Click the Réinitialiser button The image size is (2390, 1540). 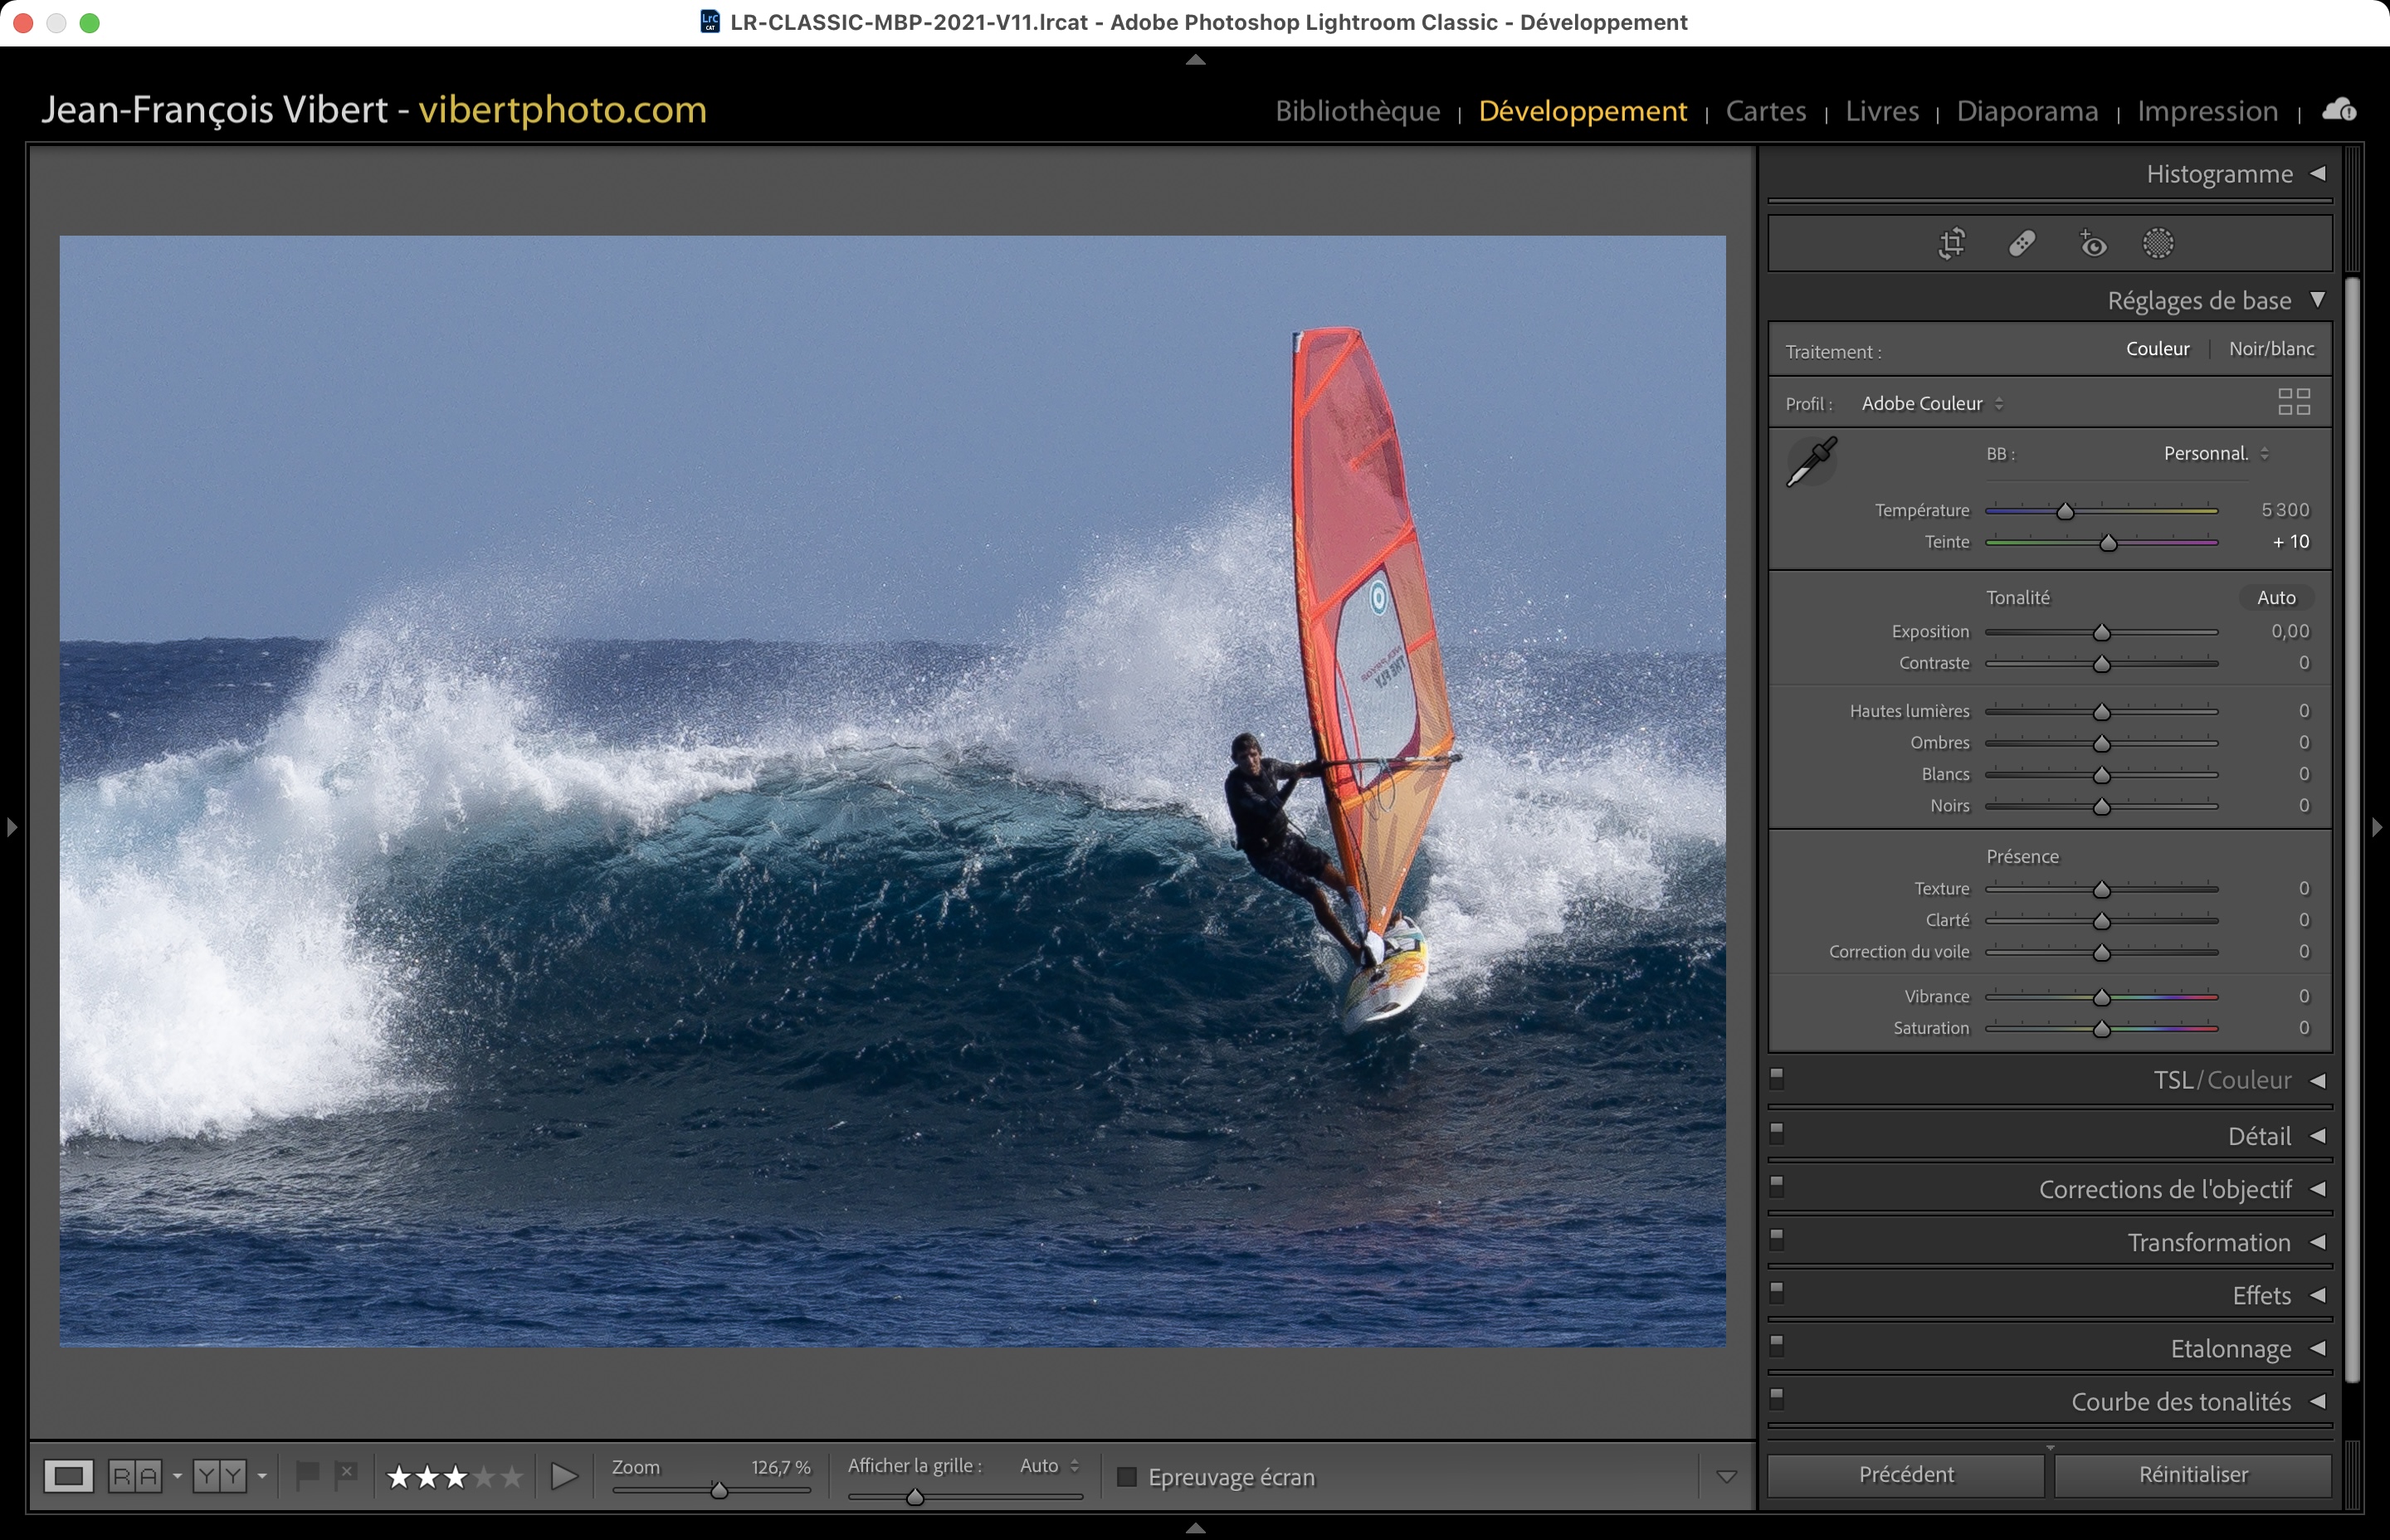(x=2192, y=1474)
